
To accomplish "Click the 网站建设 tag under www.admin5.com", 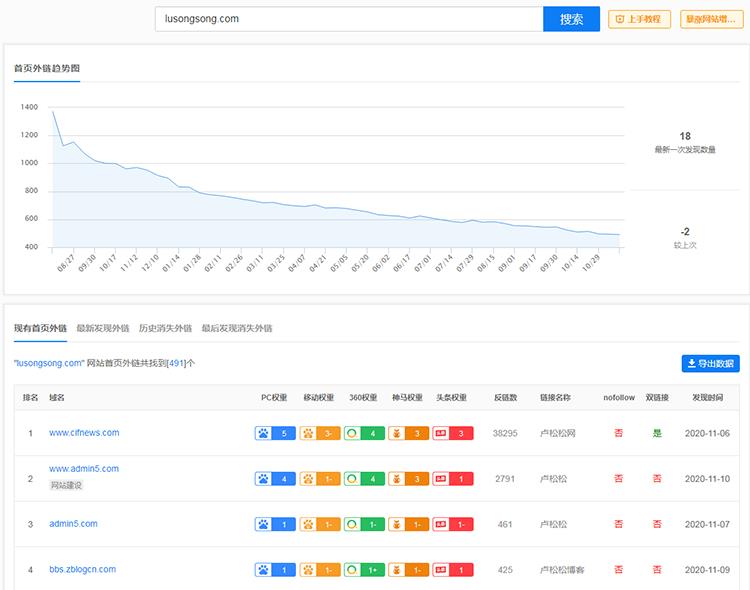I will point(66,485).
